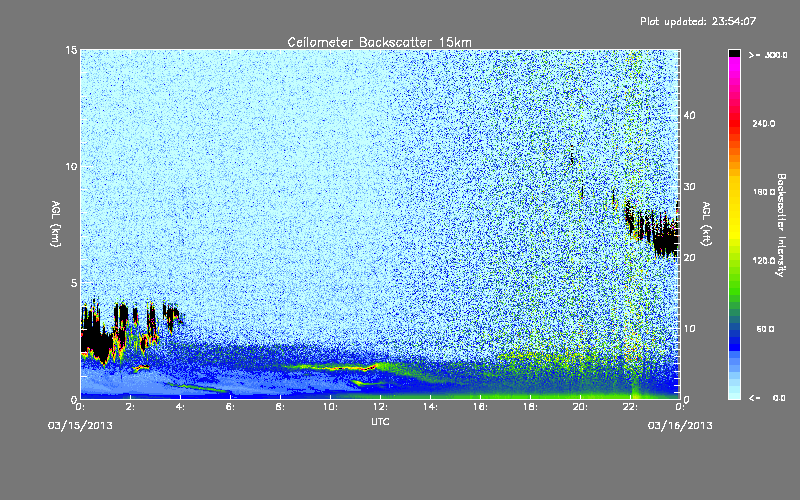800x500 pixels.
Task: Click the '20:' hour tick label
Action: (580, 407)
